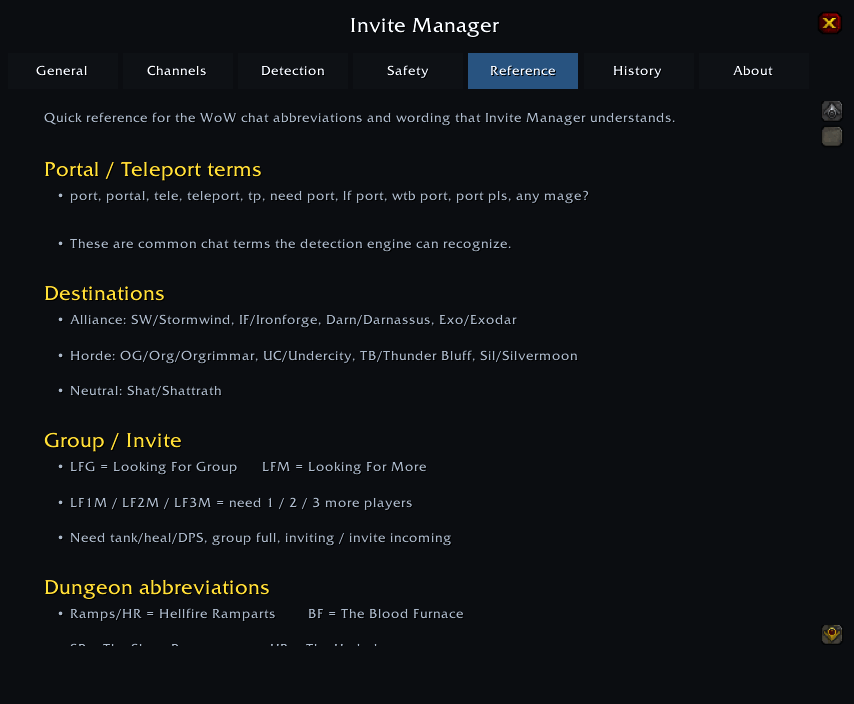Click 'LFM = Looking For More' text
854x704 pixels.
click(x=344, y=467)
